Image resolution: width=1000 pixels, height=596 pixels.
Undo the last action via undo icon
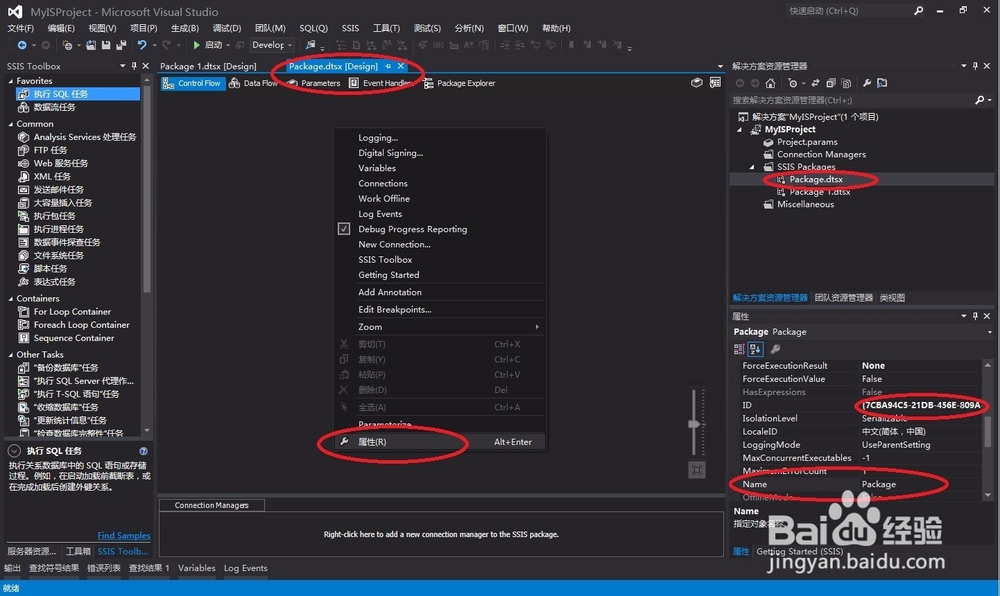[142, 45]
